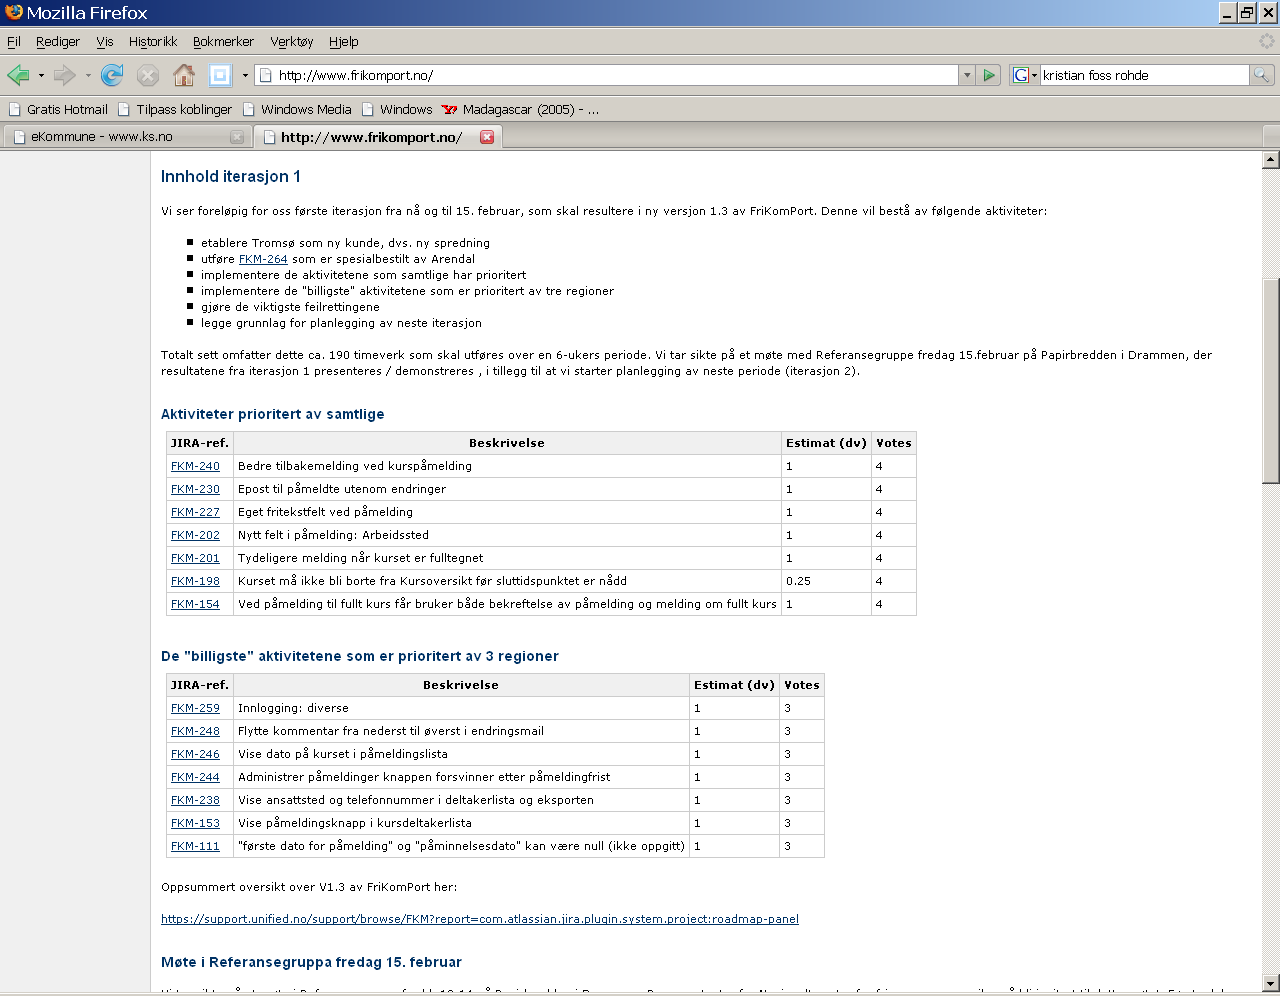The width and height of the screenshot is (1280, 996).
Task: Open the FKM-230 issue link
Action: point(195,489)
